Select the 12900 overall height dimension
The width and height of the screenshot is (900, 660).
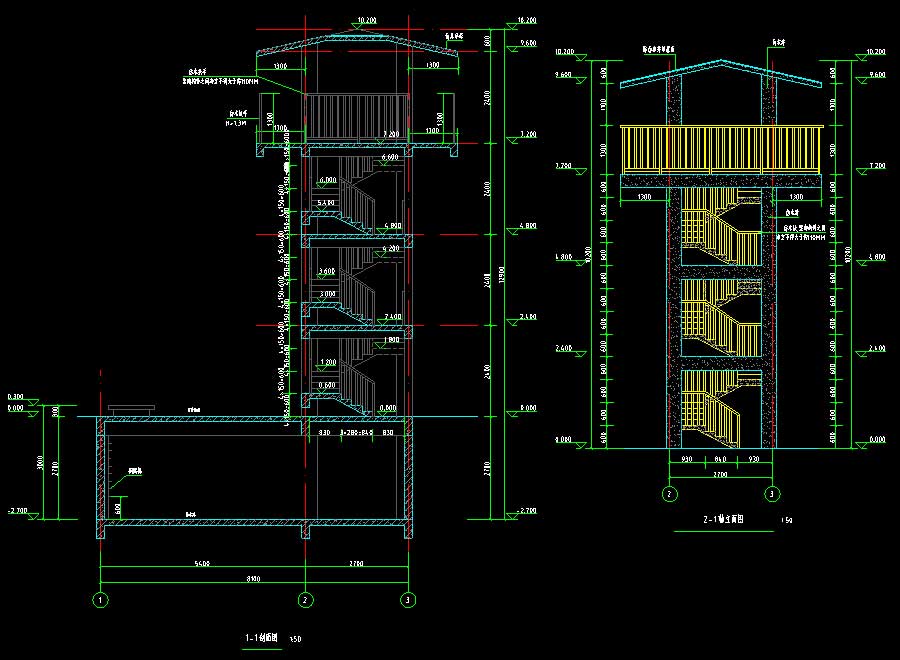pos(502,274)
